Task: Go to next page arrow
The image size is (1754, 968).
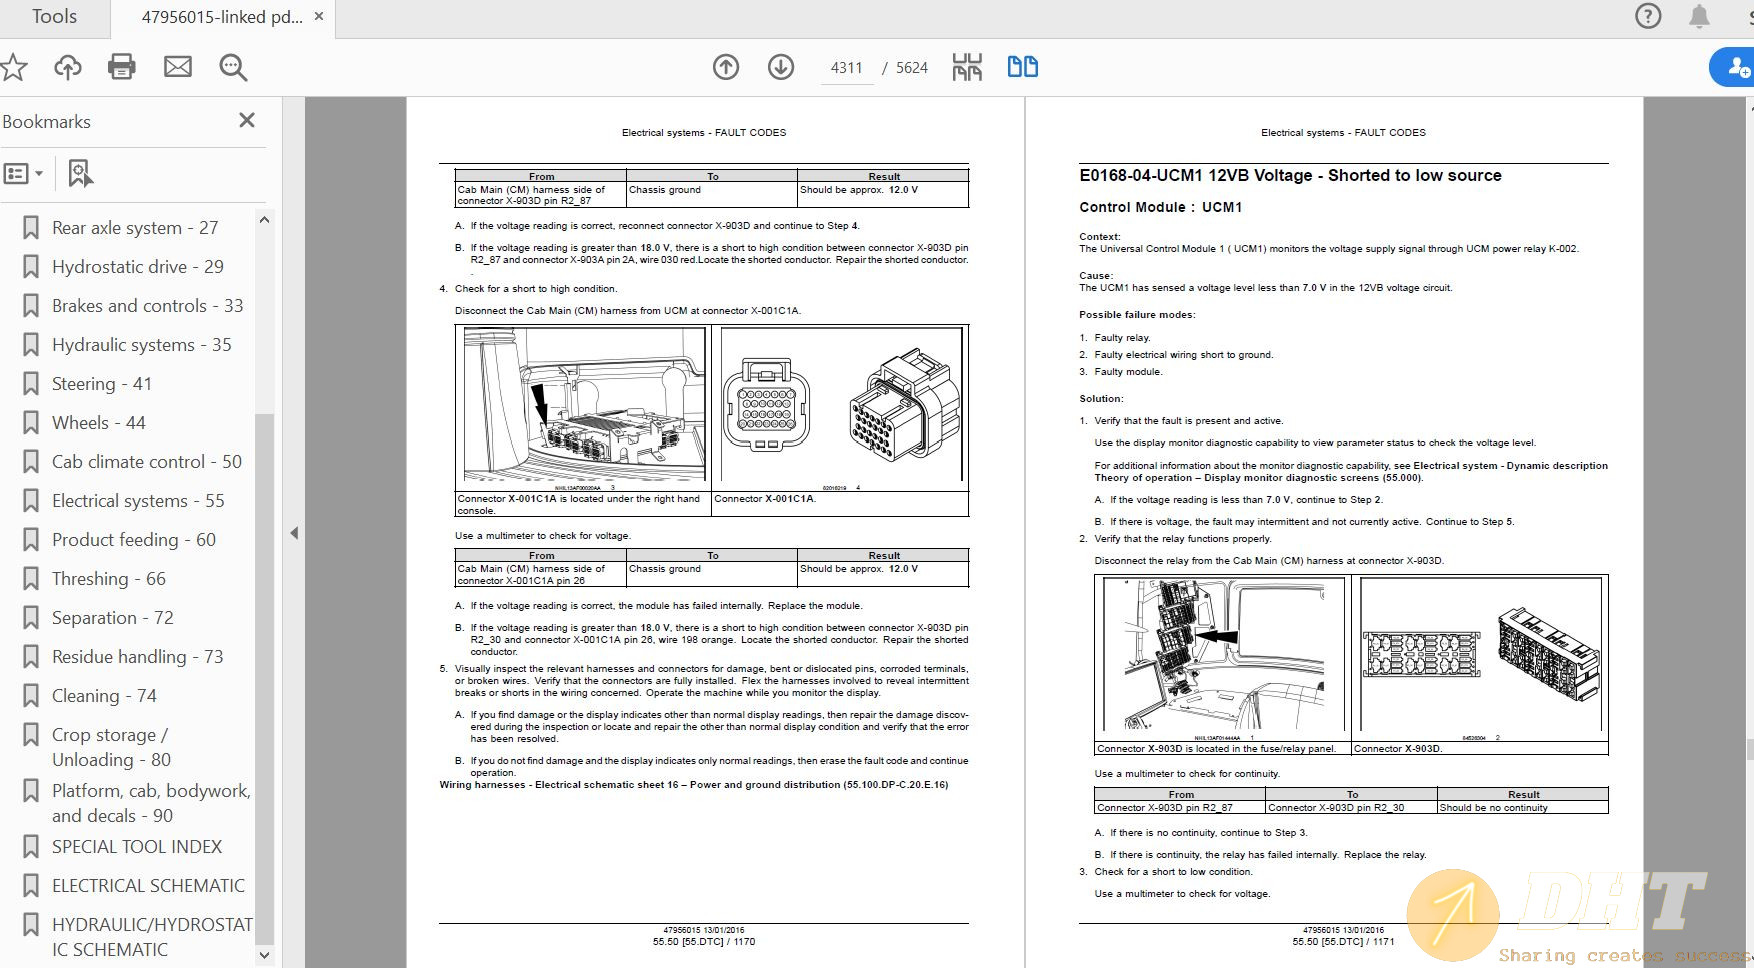Action: coord(781,67)
